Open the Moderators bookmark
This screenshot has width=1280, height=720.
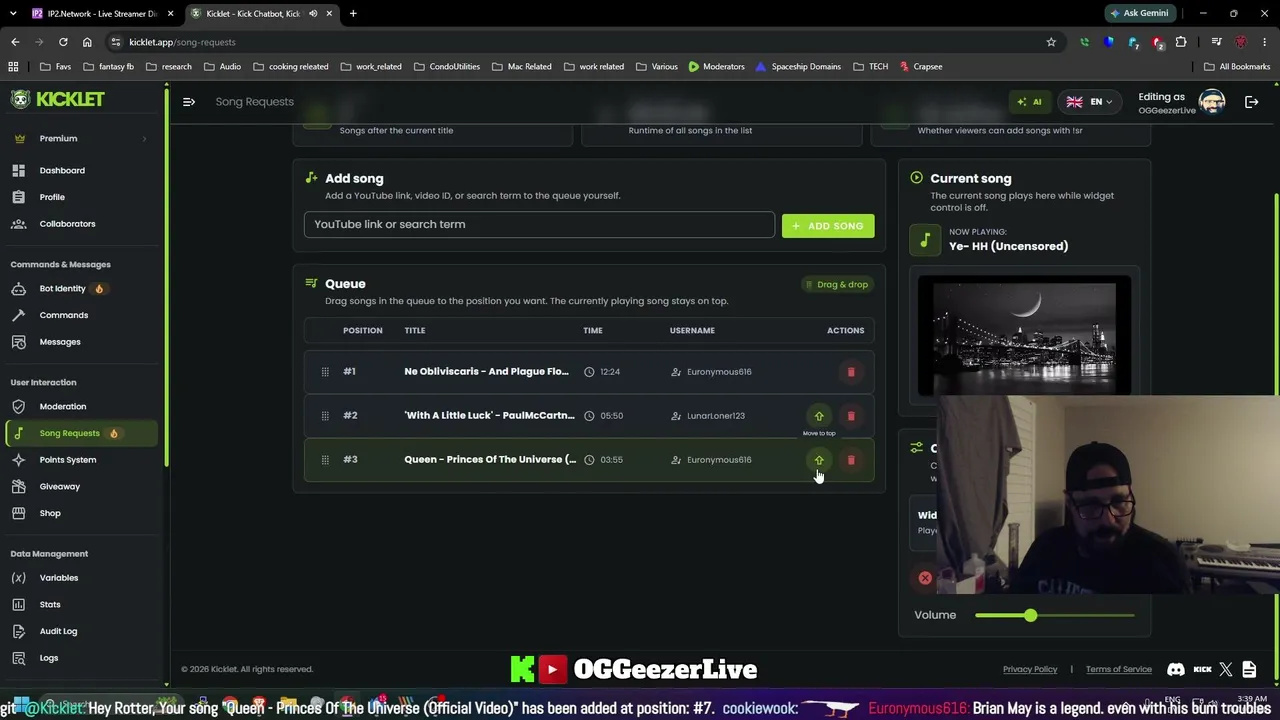click(716, 67)
